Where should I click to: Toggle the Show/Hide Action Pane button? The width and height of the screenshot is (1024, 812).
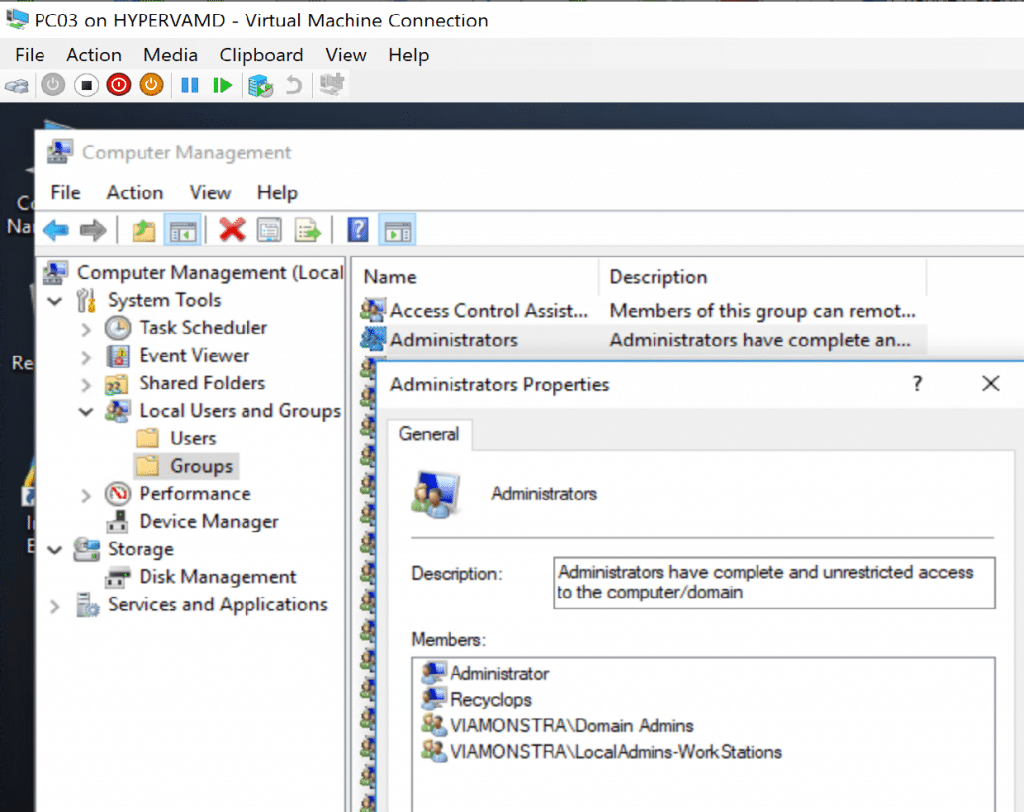click(x=398, y=230)
